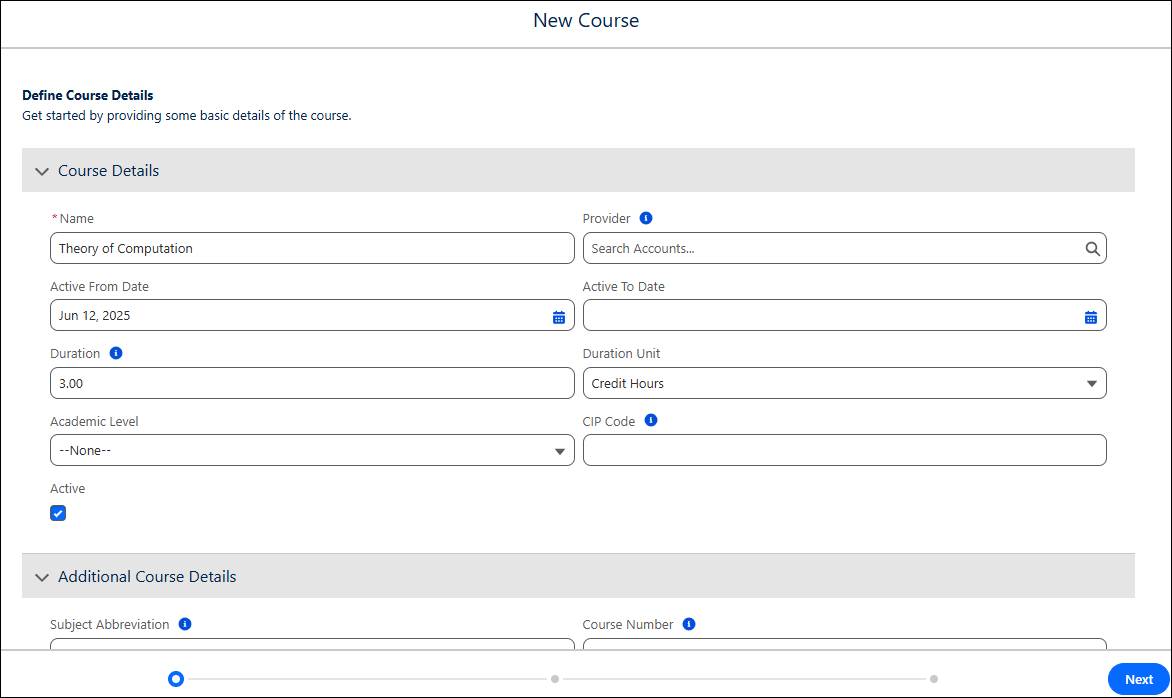Show the Course Number help tooltip
The width and height of the screenshot is (1172, 698).
(687, 623)
